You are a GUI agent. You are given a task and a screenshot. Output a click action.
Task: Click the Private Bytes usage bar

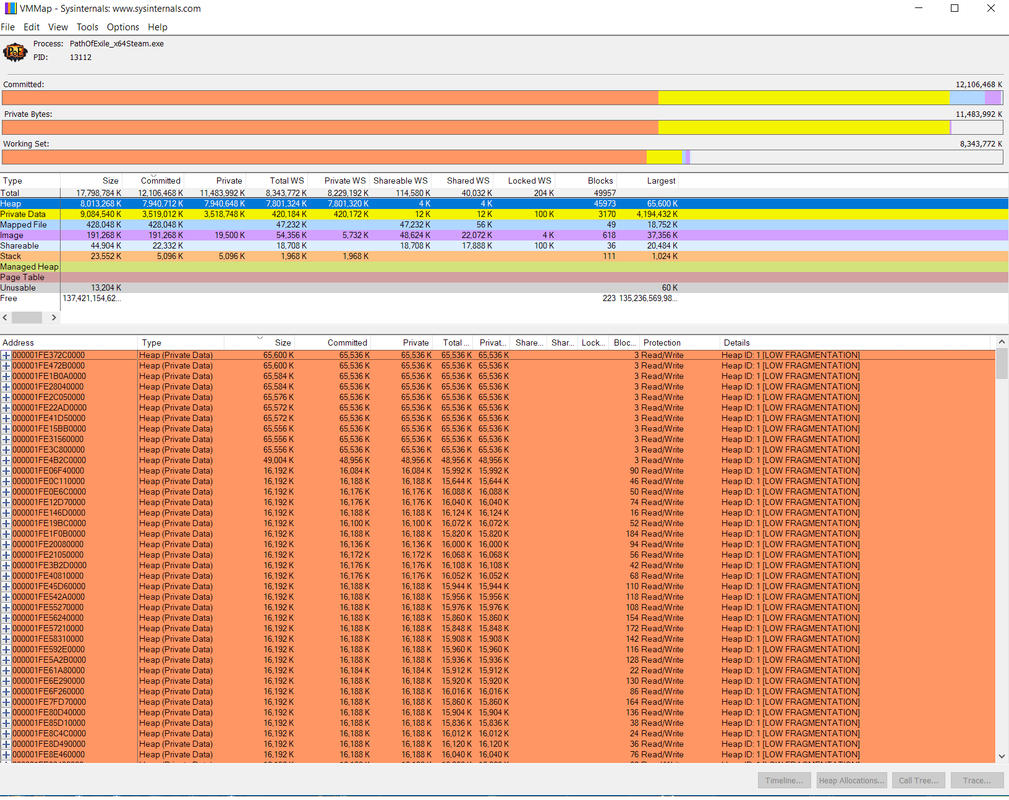tap(503, 127)
